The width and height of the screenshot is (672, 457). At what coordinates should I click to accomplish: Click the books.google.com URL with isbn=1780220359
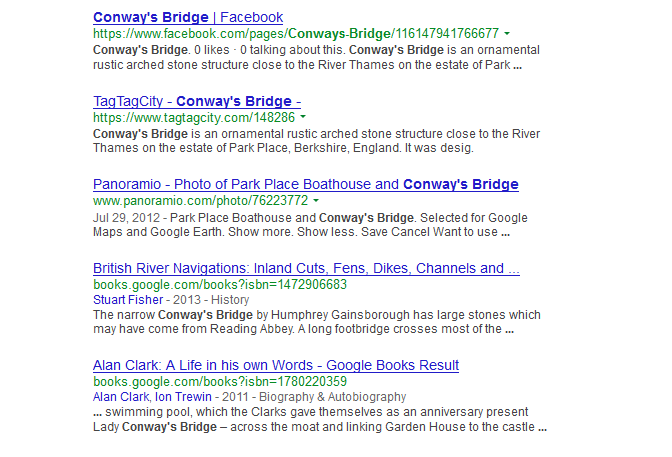[220, 382]
